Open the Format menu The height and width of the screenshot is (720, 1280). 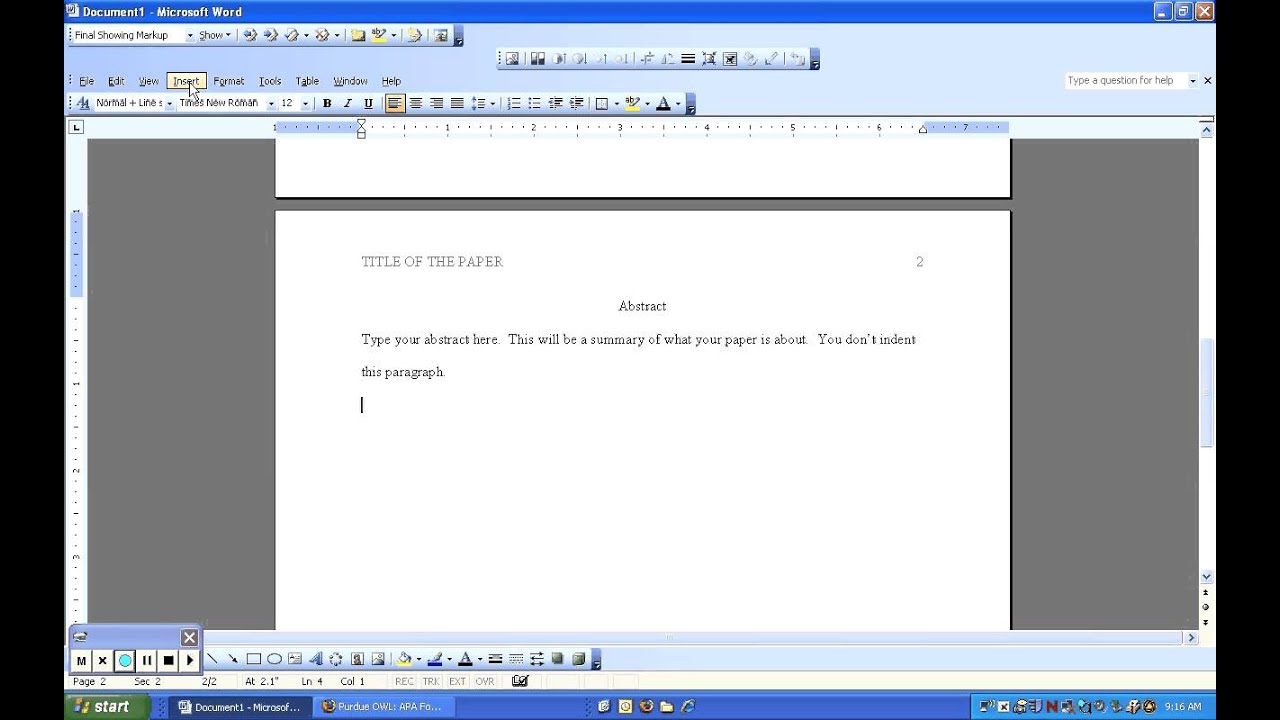(x=228, y=81)
